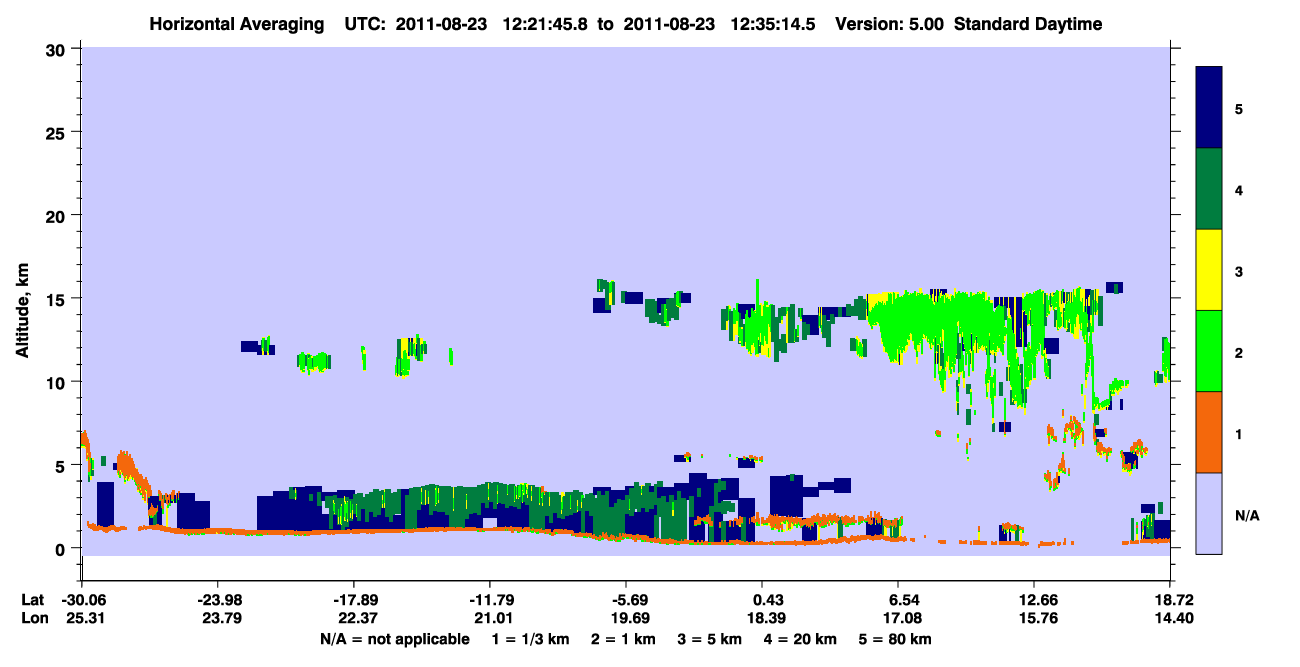Click 'Standard Daytime' in the title
Screen dimensions: 1300x667
(1028, 24)
